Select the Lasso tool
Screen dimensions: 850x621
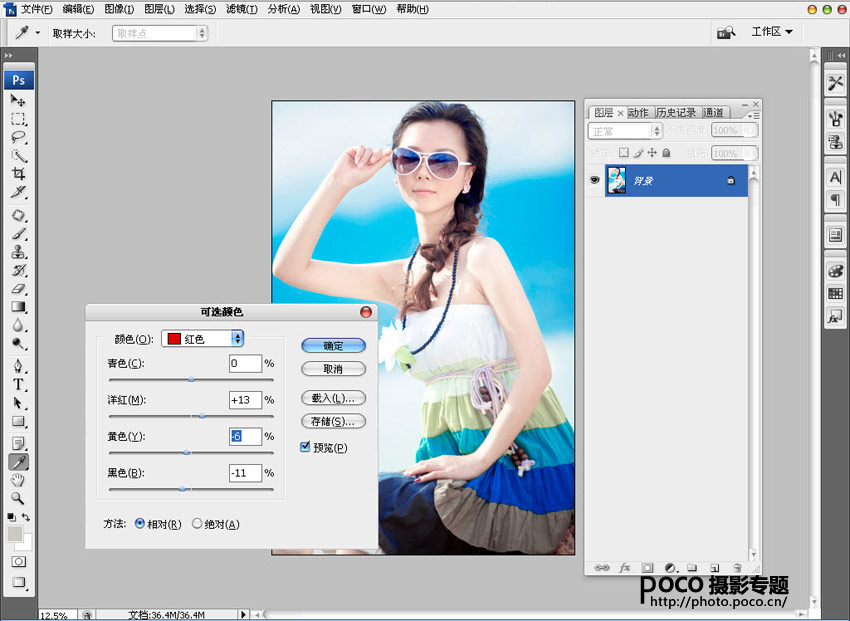click(18, 137)
